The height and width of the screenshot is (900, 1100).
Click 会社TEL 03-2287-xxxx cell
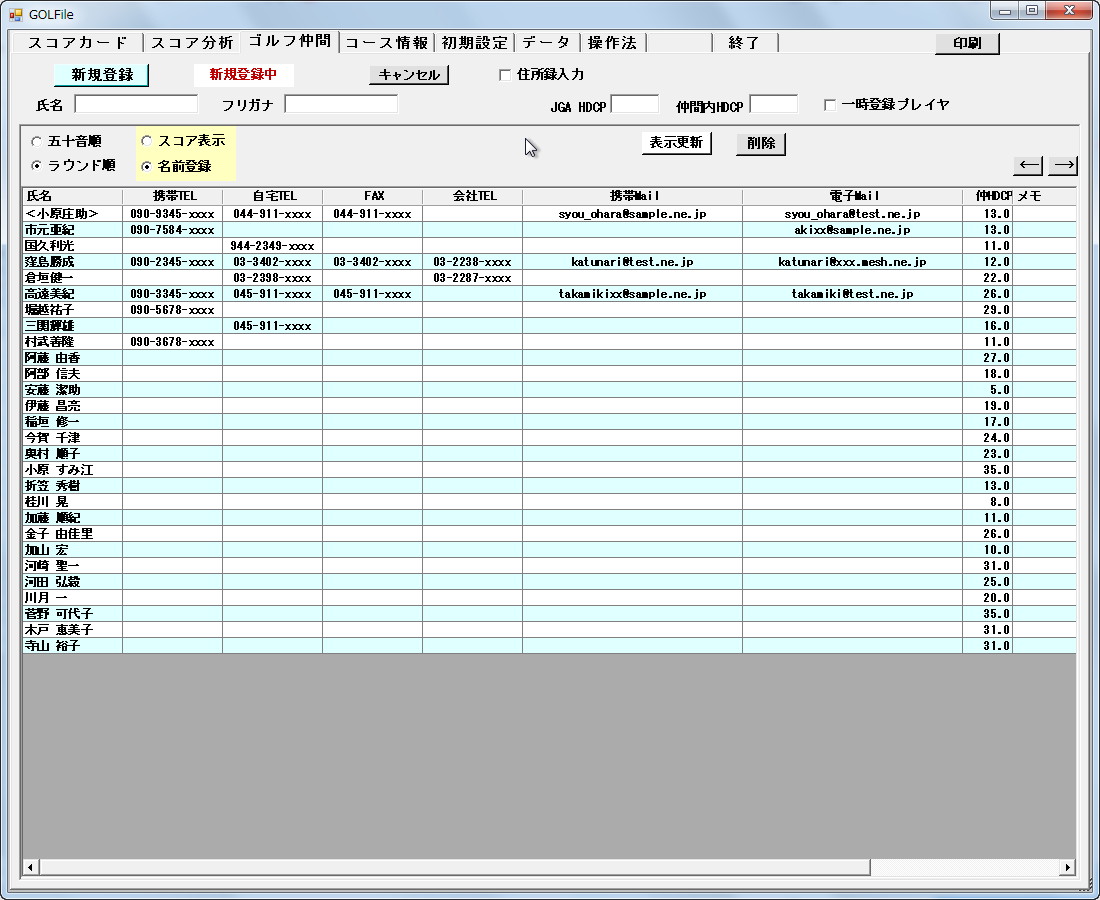click(x=473, y=278)
